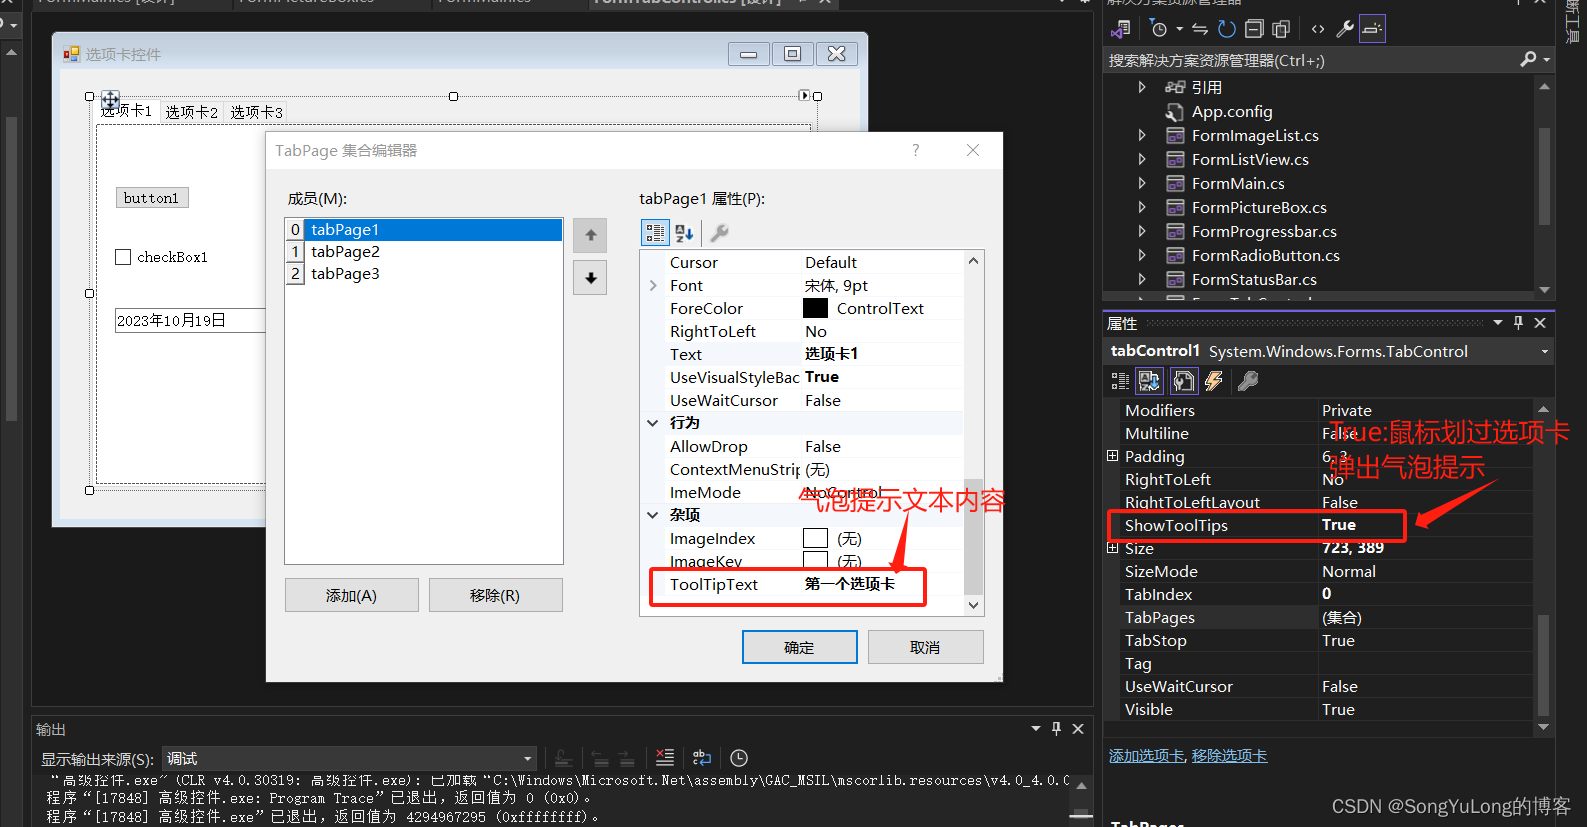
Task: Click 添加选项卡 link
Action: tap(1146, 756)
